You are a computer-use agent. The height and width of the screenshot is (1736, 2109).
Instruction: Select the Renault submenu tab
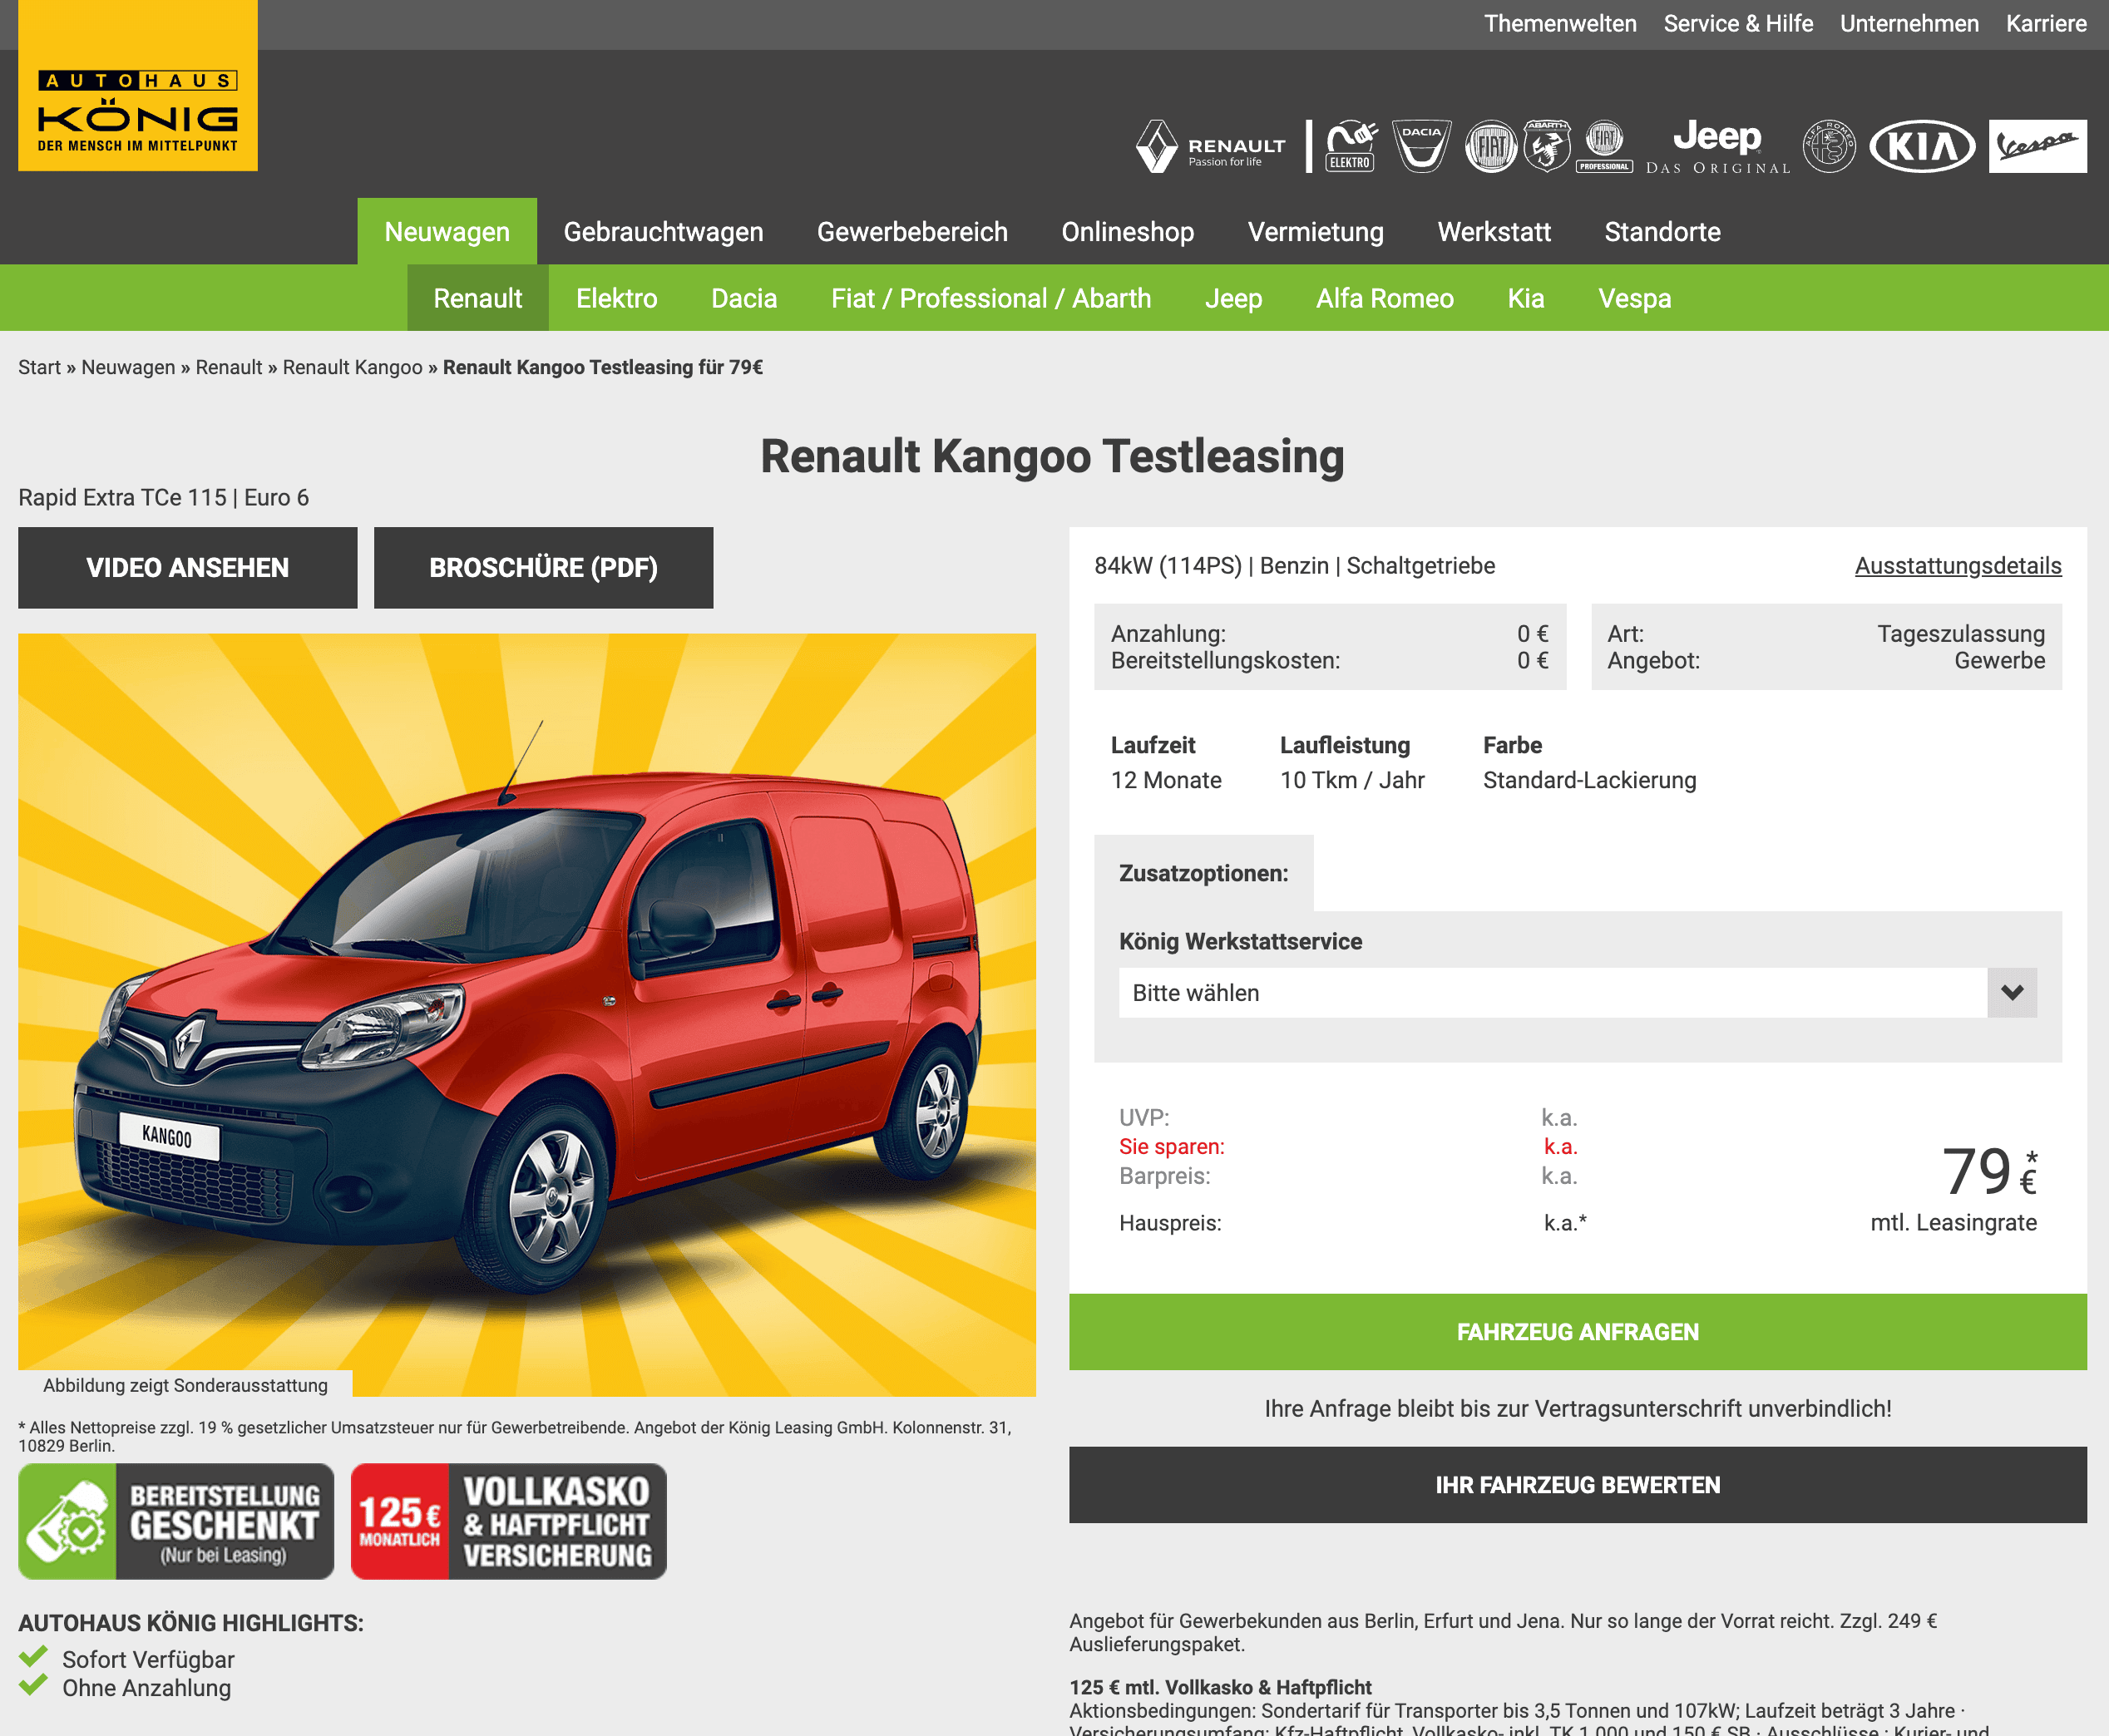478,298
